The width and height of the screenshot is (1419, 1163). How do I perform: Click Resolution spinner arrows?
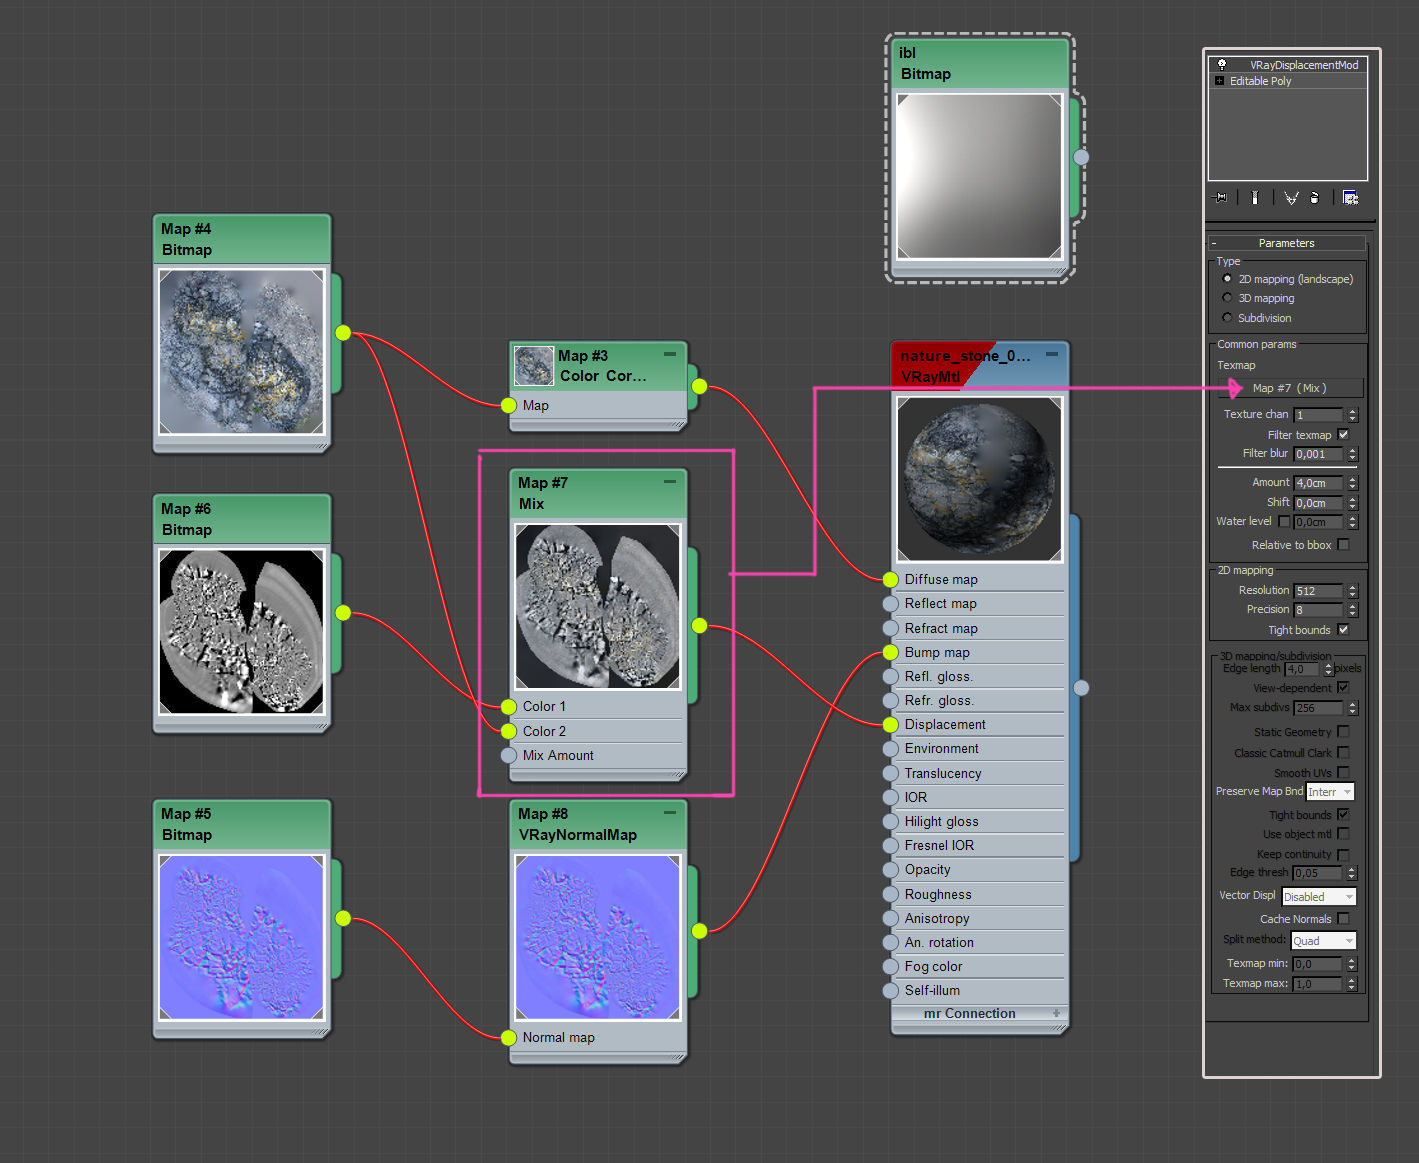point(1353,591)
